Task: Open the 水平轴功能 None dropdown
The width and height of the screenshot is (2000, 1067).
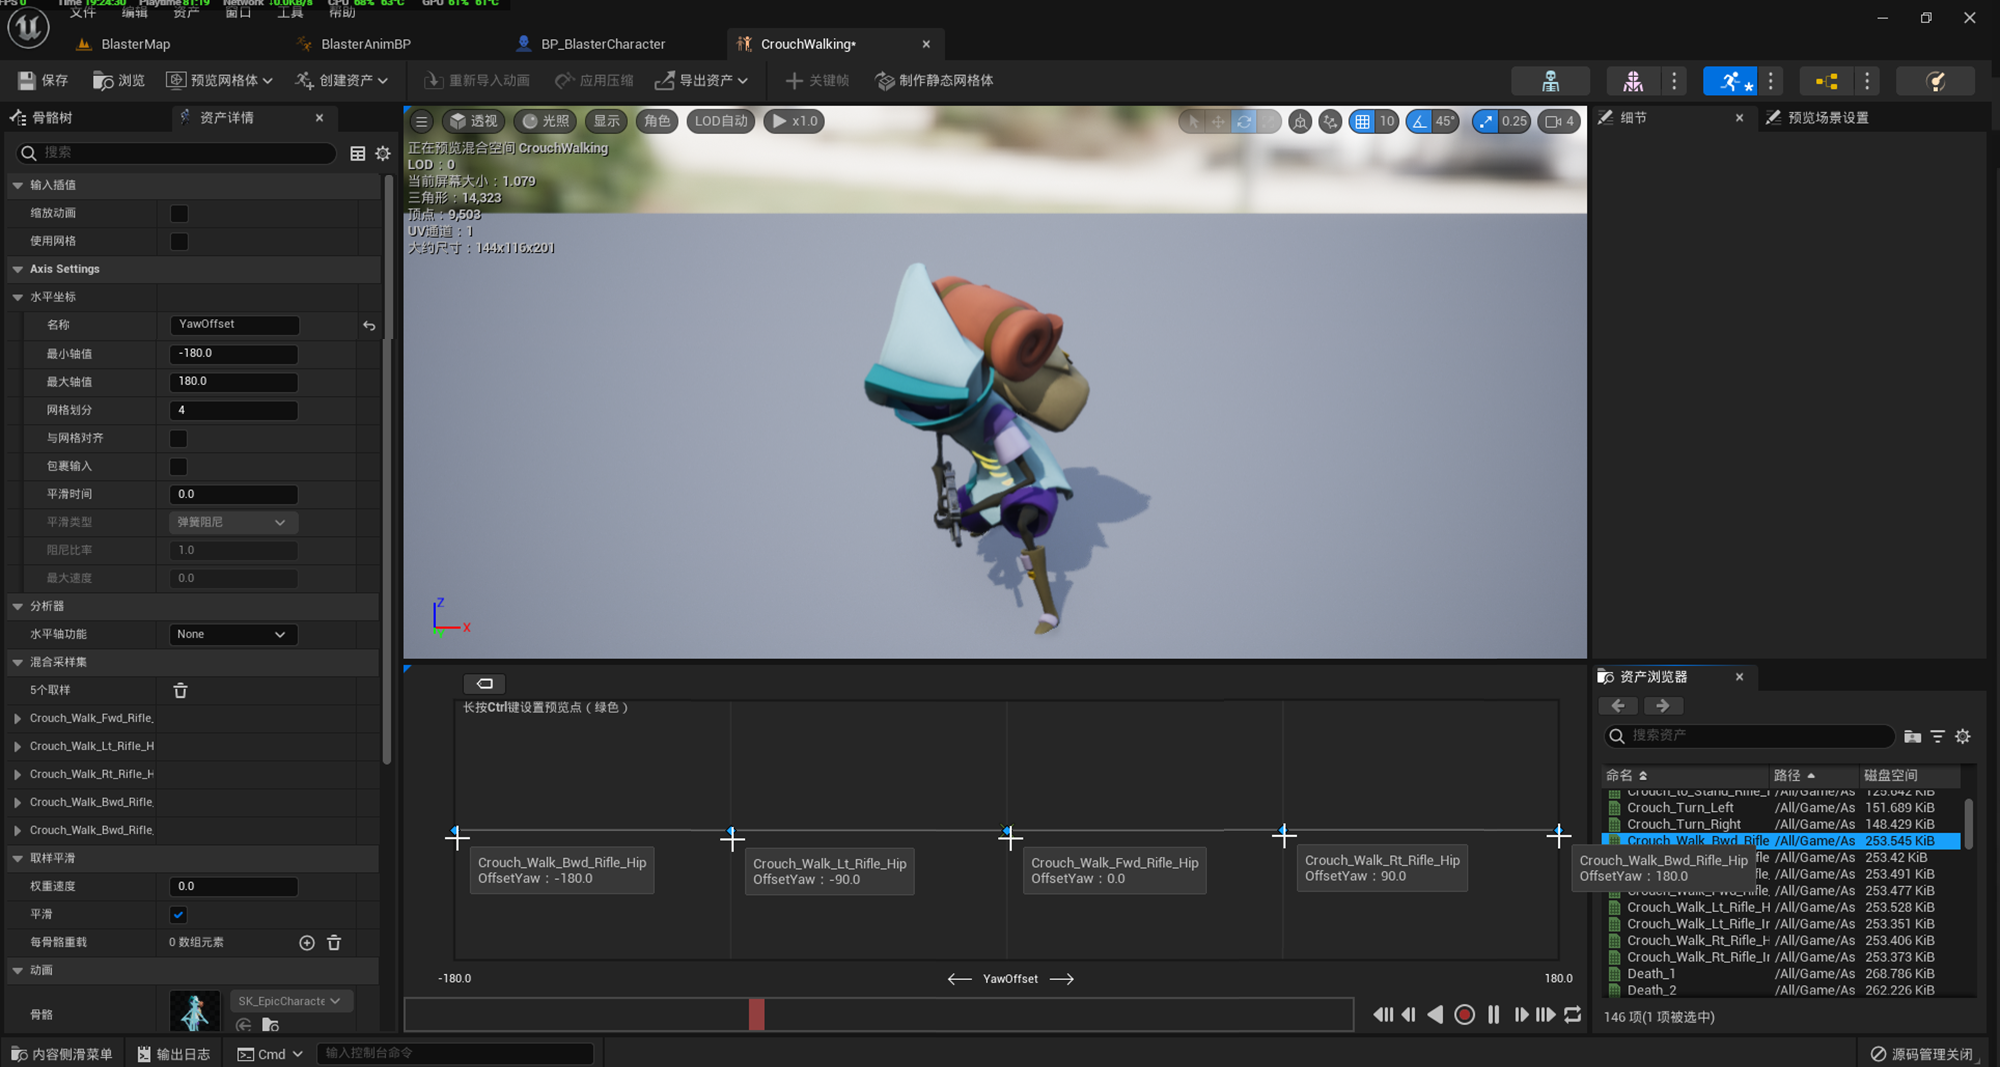Action: (x=231, y=634)
